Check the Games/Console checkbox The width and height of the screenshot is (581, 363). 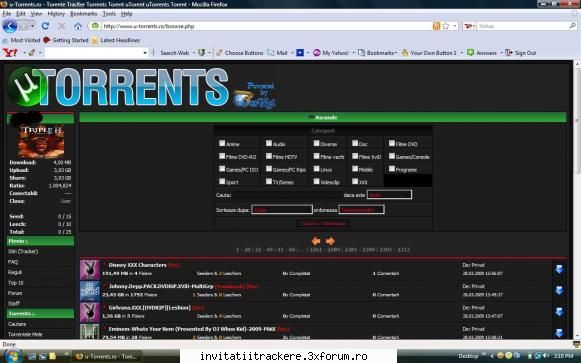pos(392,156)
